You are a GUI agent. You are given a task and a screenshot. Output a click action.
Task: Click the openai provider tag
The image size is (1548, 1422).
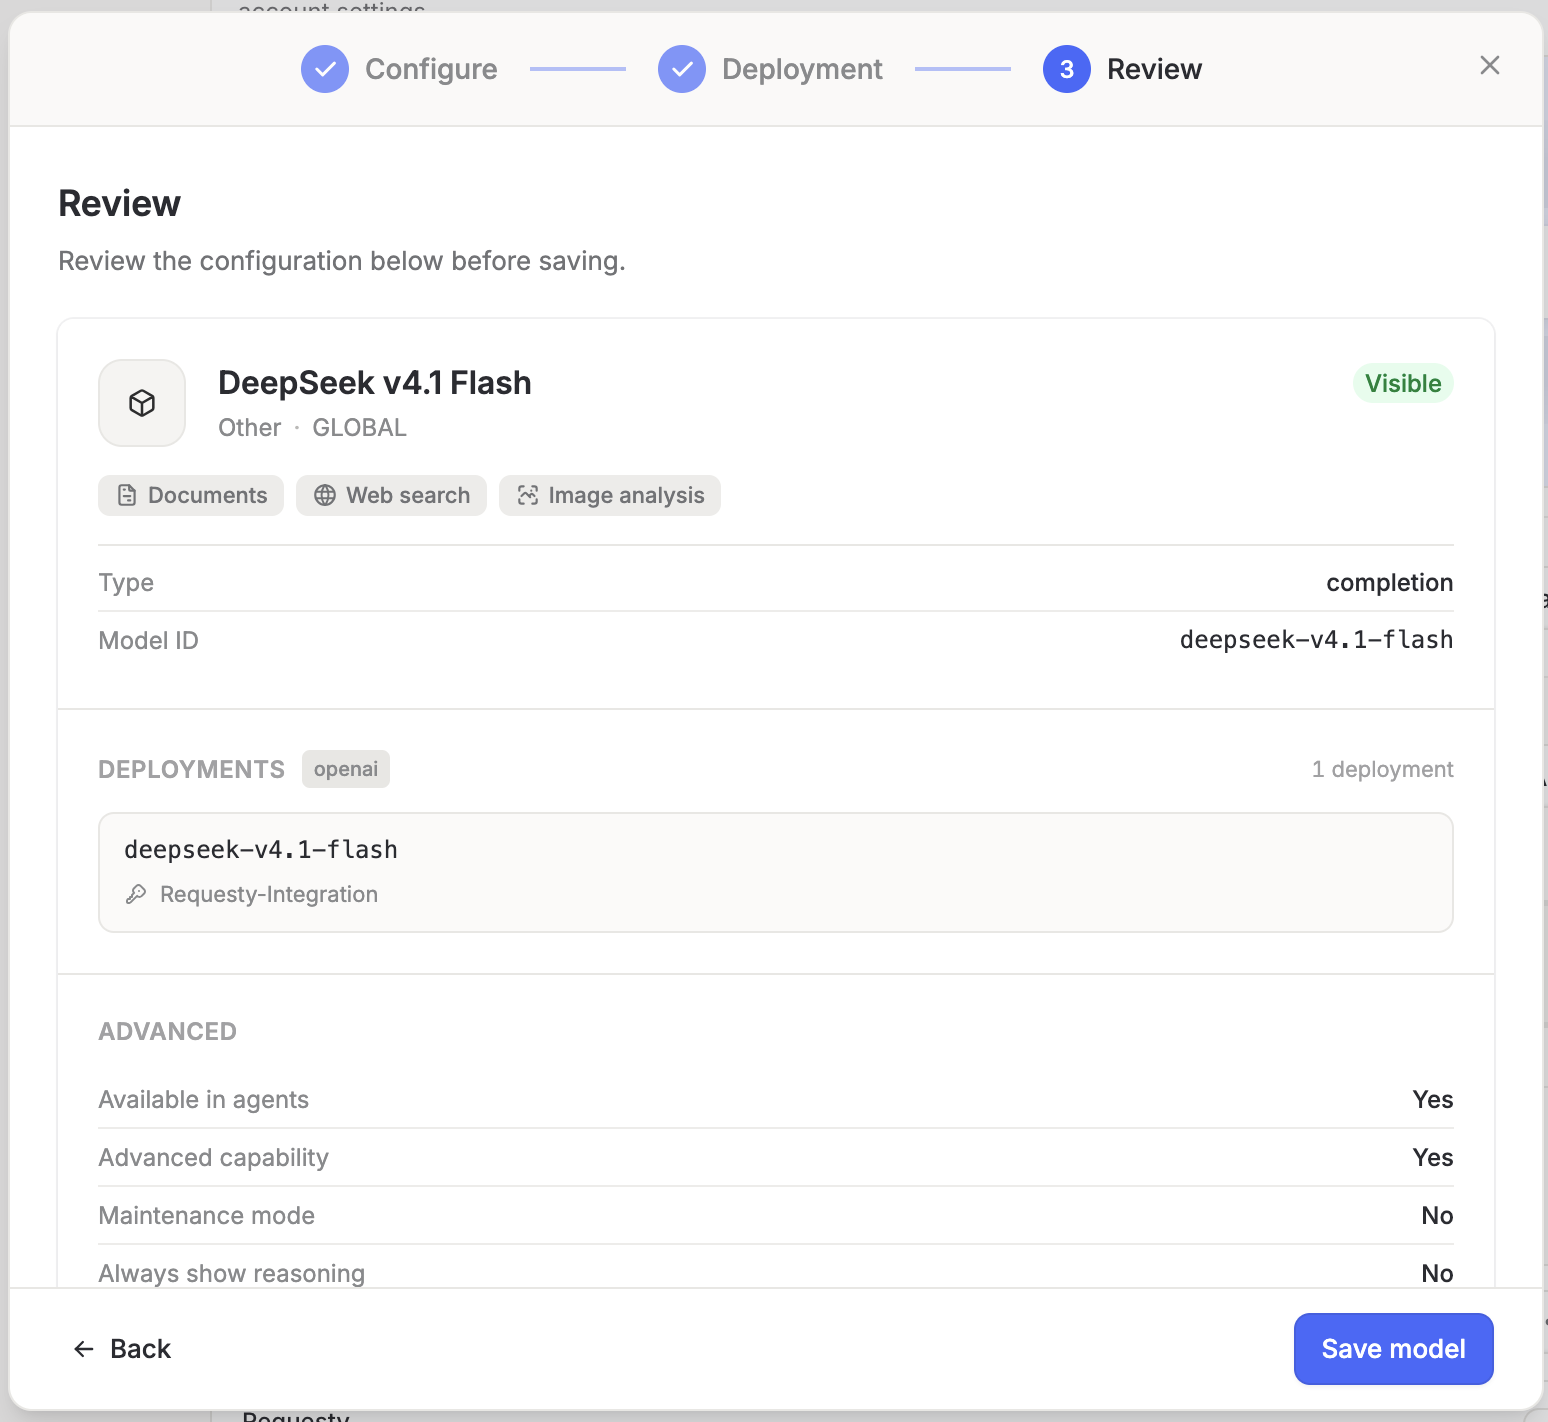(346, 769)
